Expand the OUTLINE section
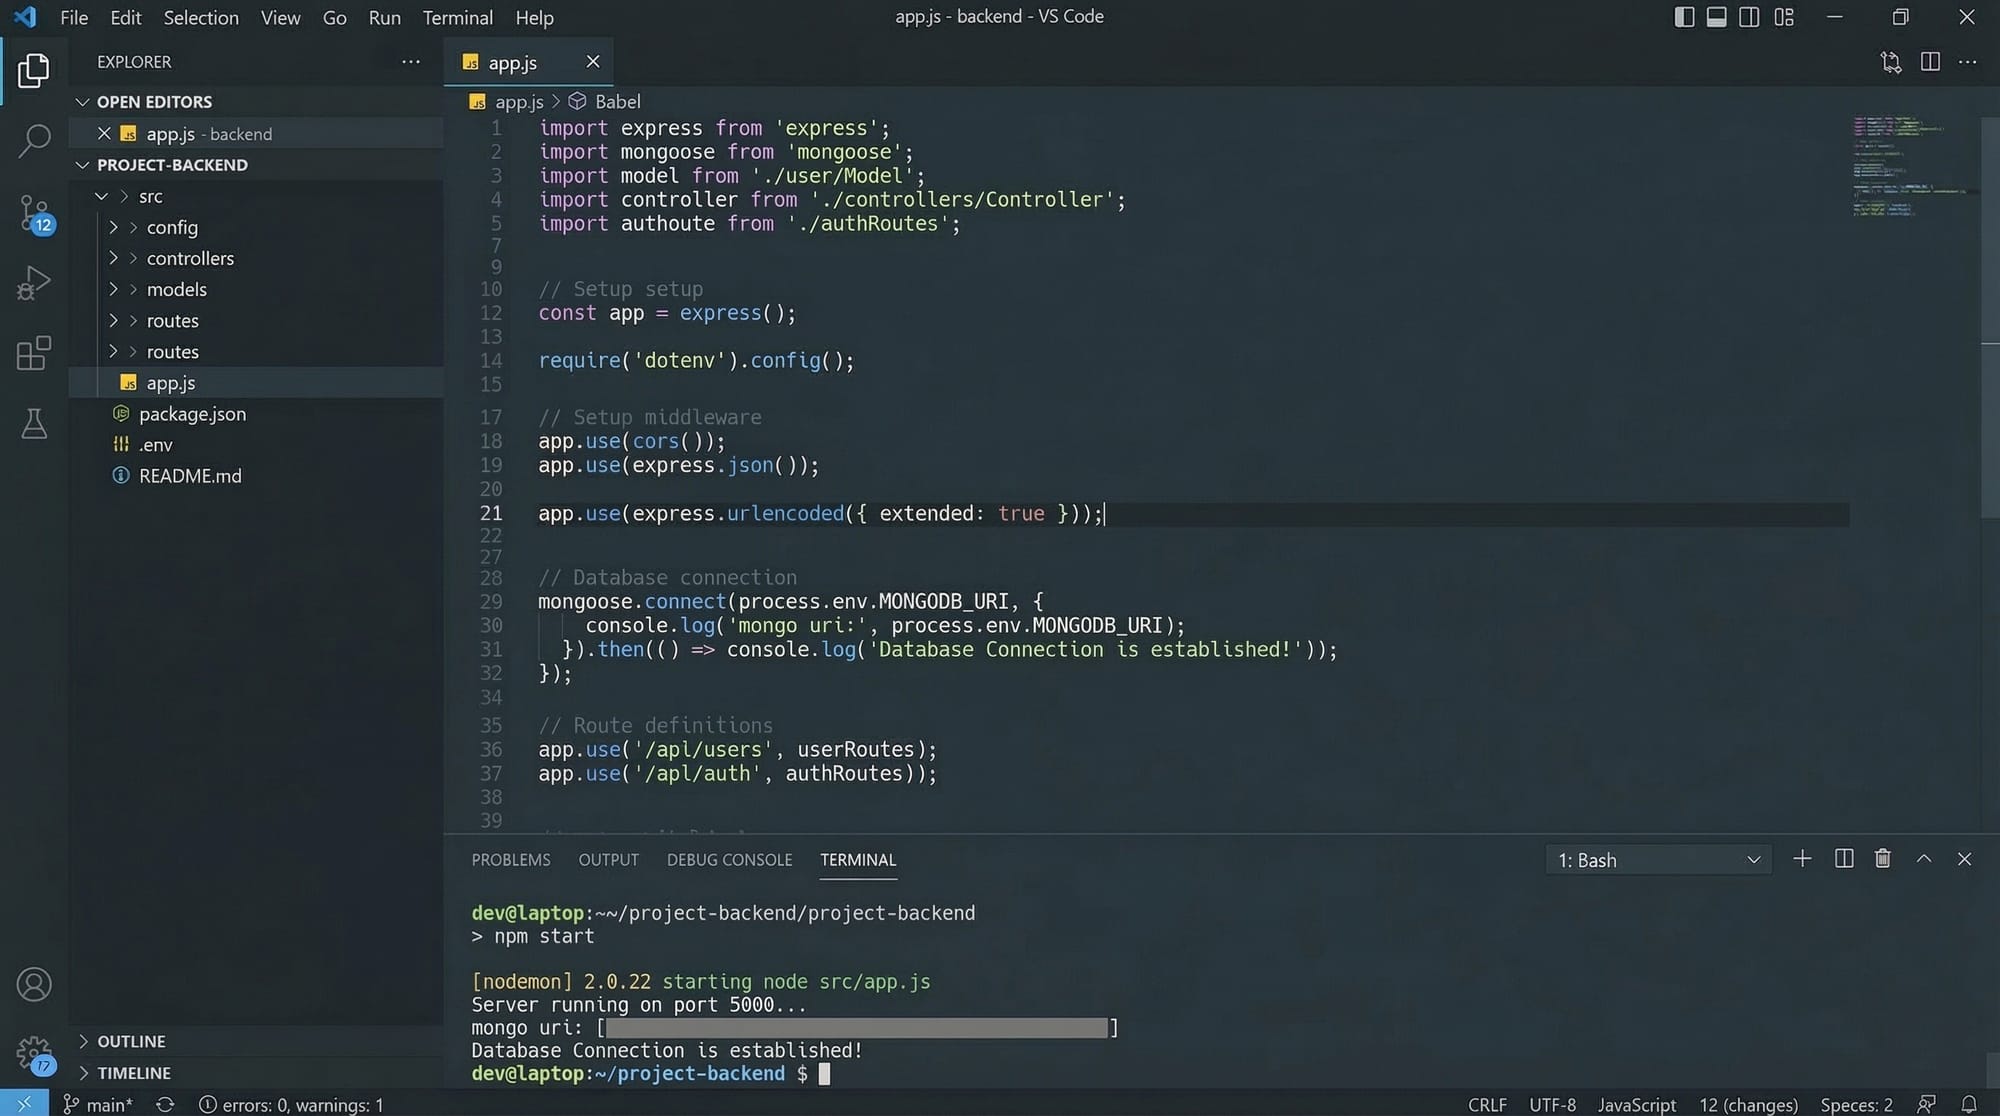2000x1116 pixels. click(x=130, y=1041)
